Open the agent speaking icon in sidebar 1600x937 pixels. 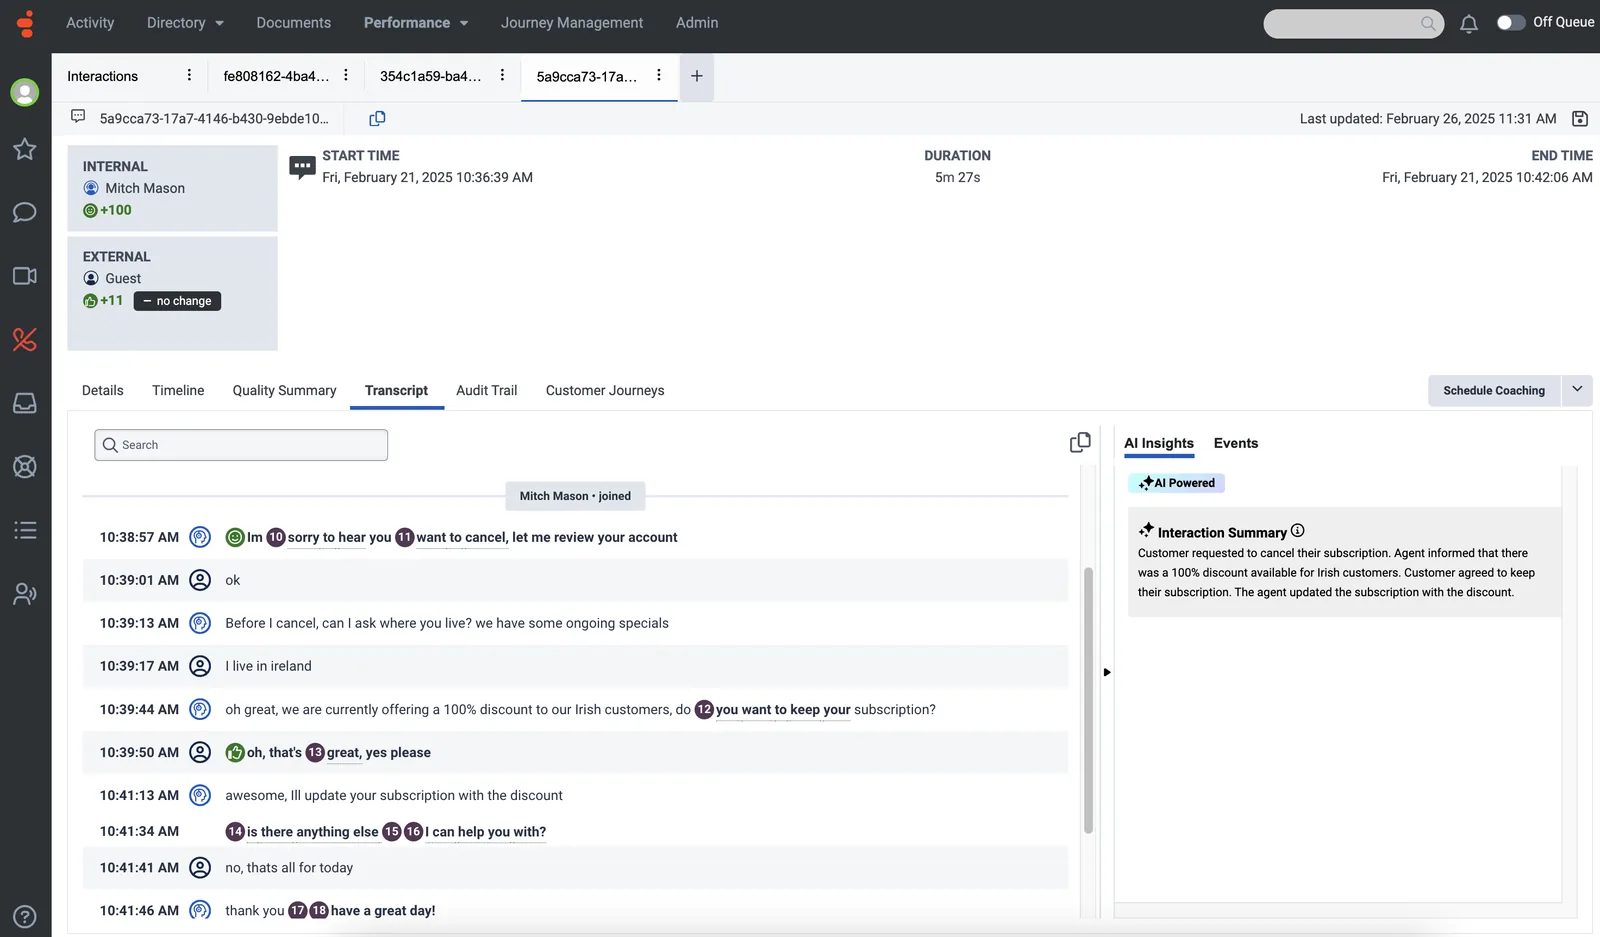click(x=25, y=594)
